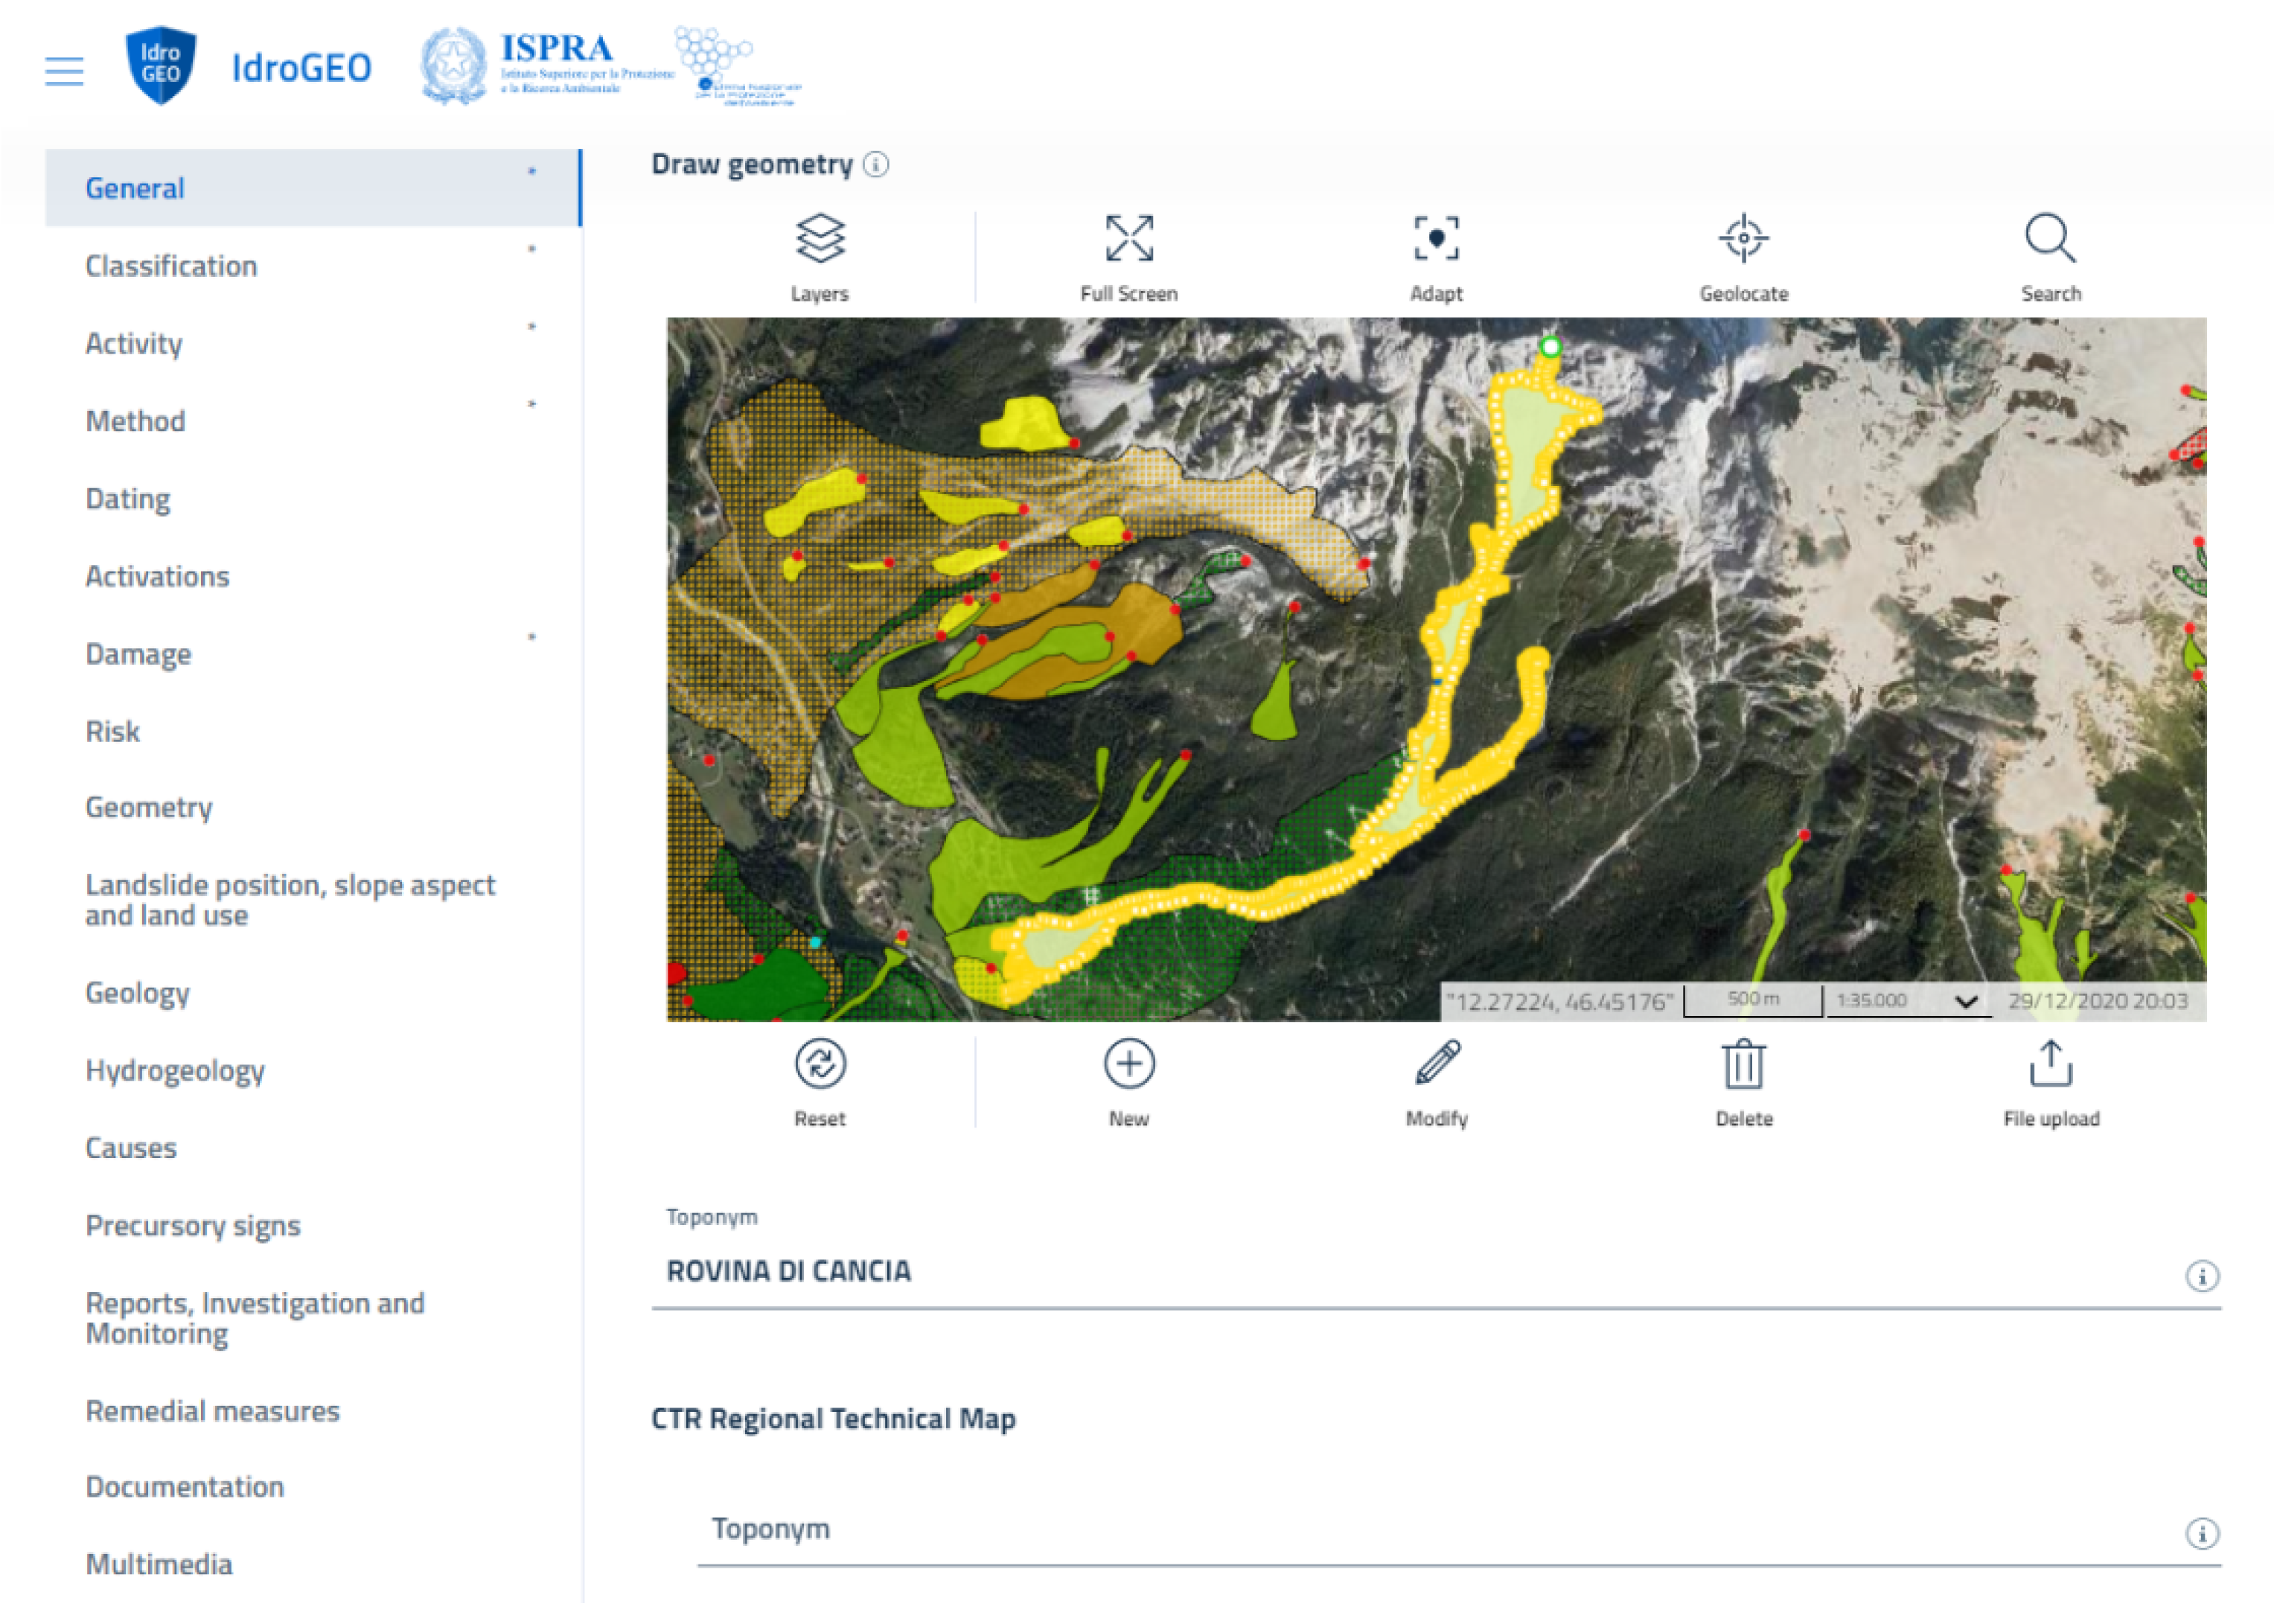
Task: Start a New geometry drawing
Action: pos(1128,1064)
